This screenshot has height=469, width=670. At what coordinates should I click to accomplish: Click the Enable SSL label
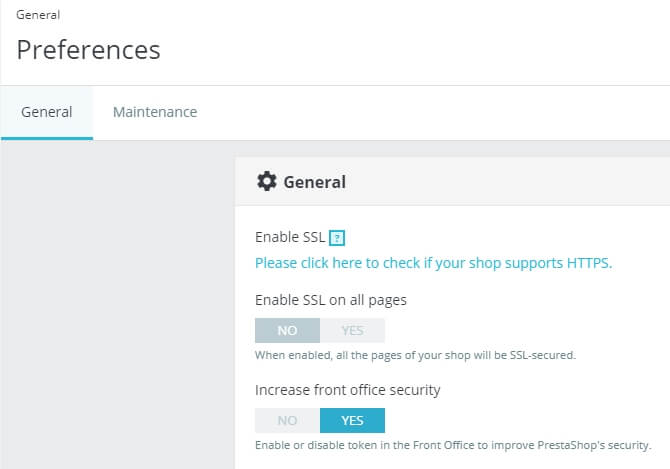290,238
